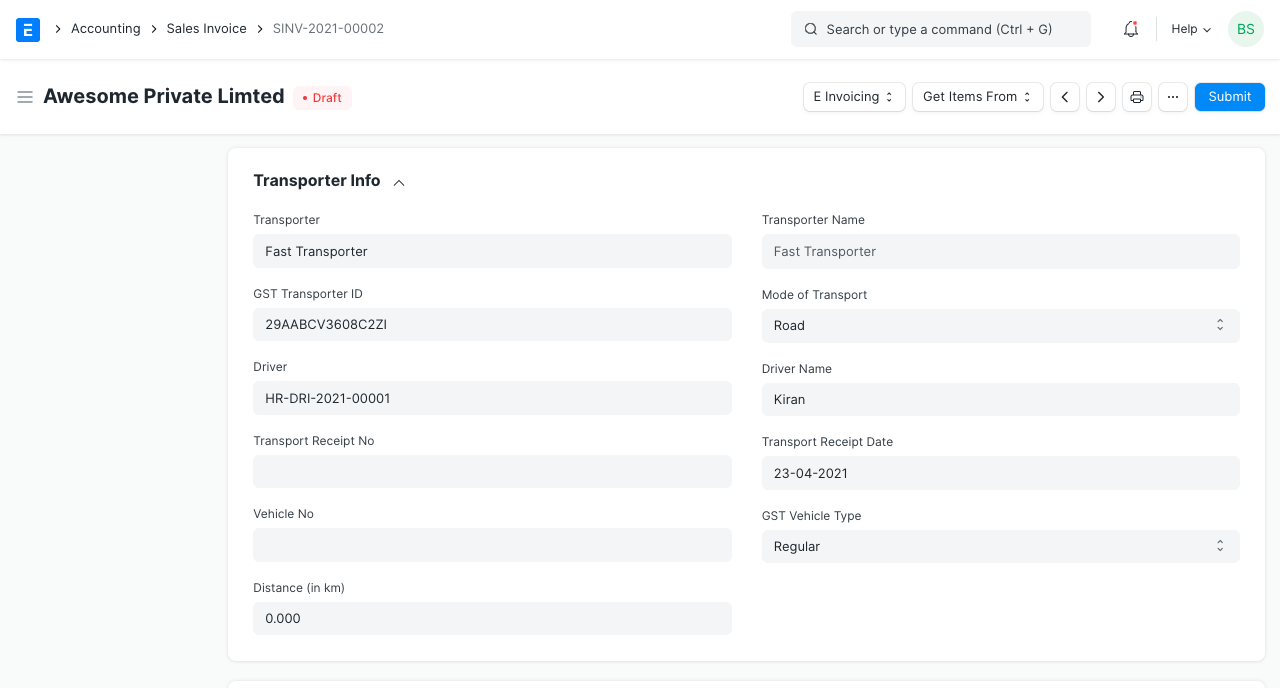Open the Mode of Transport dropdown
Image resolution: width=1280 pixels, height=688 pixels.
(1000, 325)
